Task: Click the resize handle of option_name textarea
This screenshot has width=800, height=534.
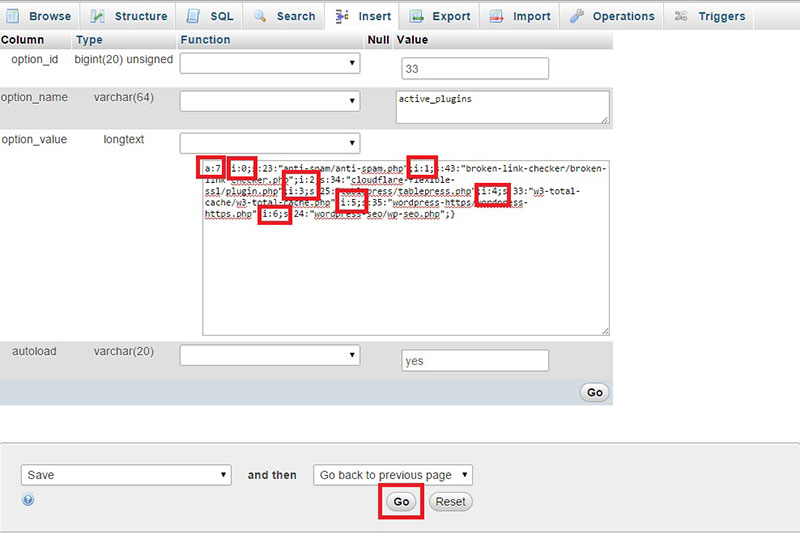Action: point(605,119)
